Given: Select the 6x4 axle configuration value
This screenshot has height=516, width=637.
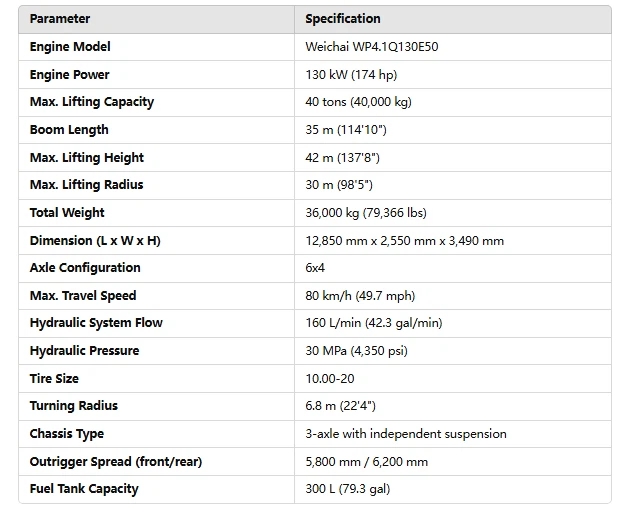Looking at the screenshot, I should tap(317, 268).
